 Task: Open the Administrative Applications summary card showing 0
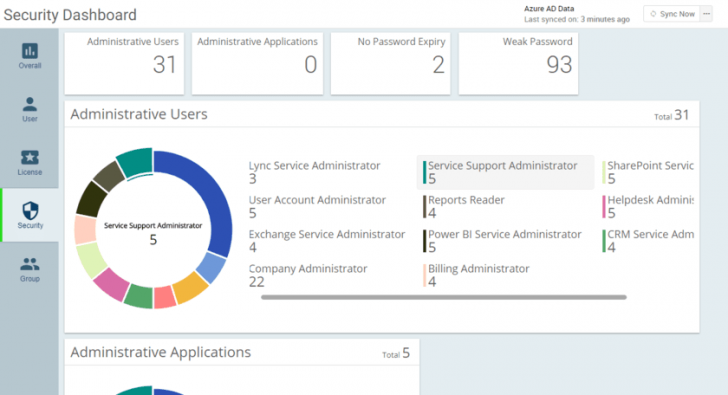click(257, 64)
